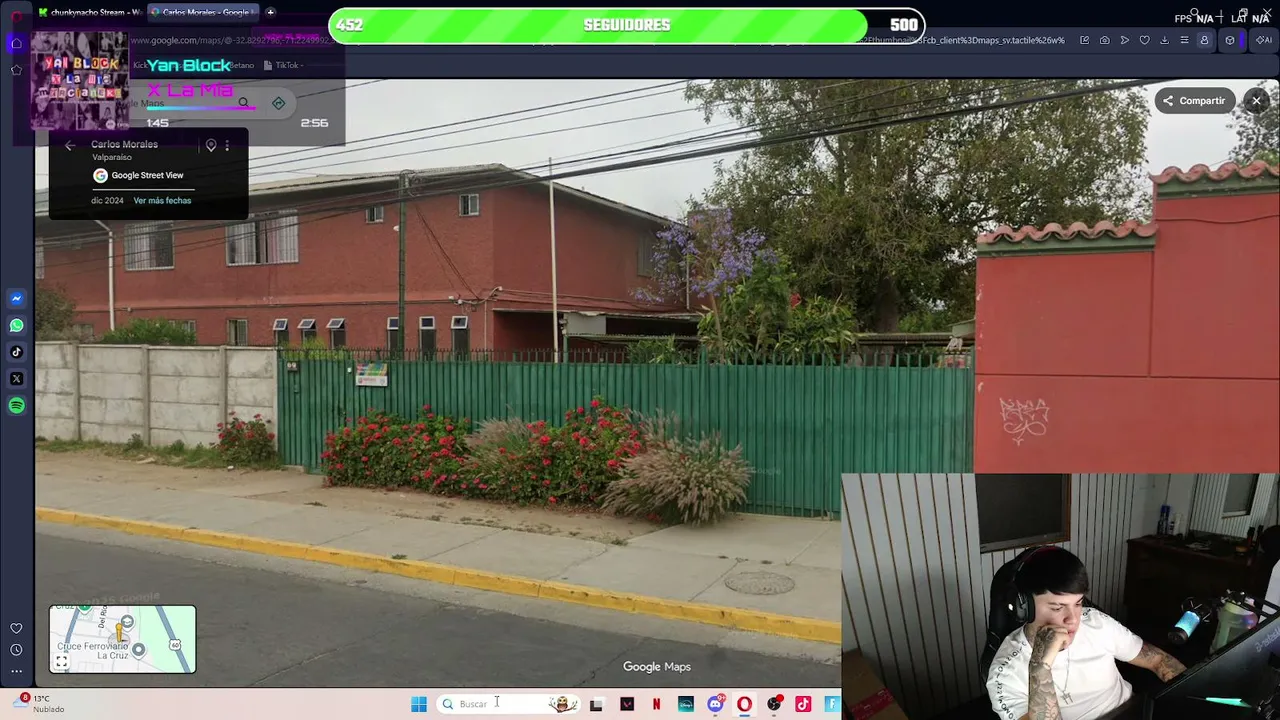1280x720 pixels.
Task: Click "Ver más fechas" link
Action: click(x=162, y=200)
